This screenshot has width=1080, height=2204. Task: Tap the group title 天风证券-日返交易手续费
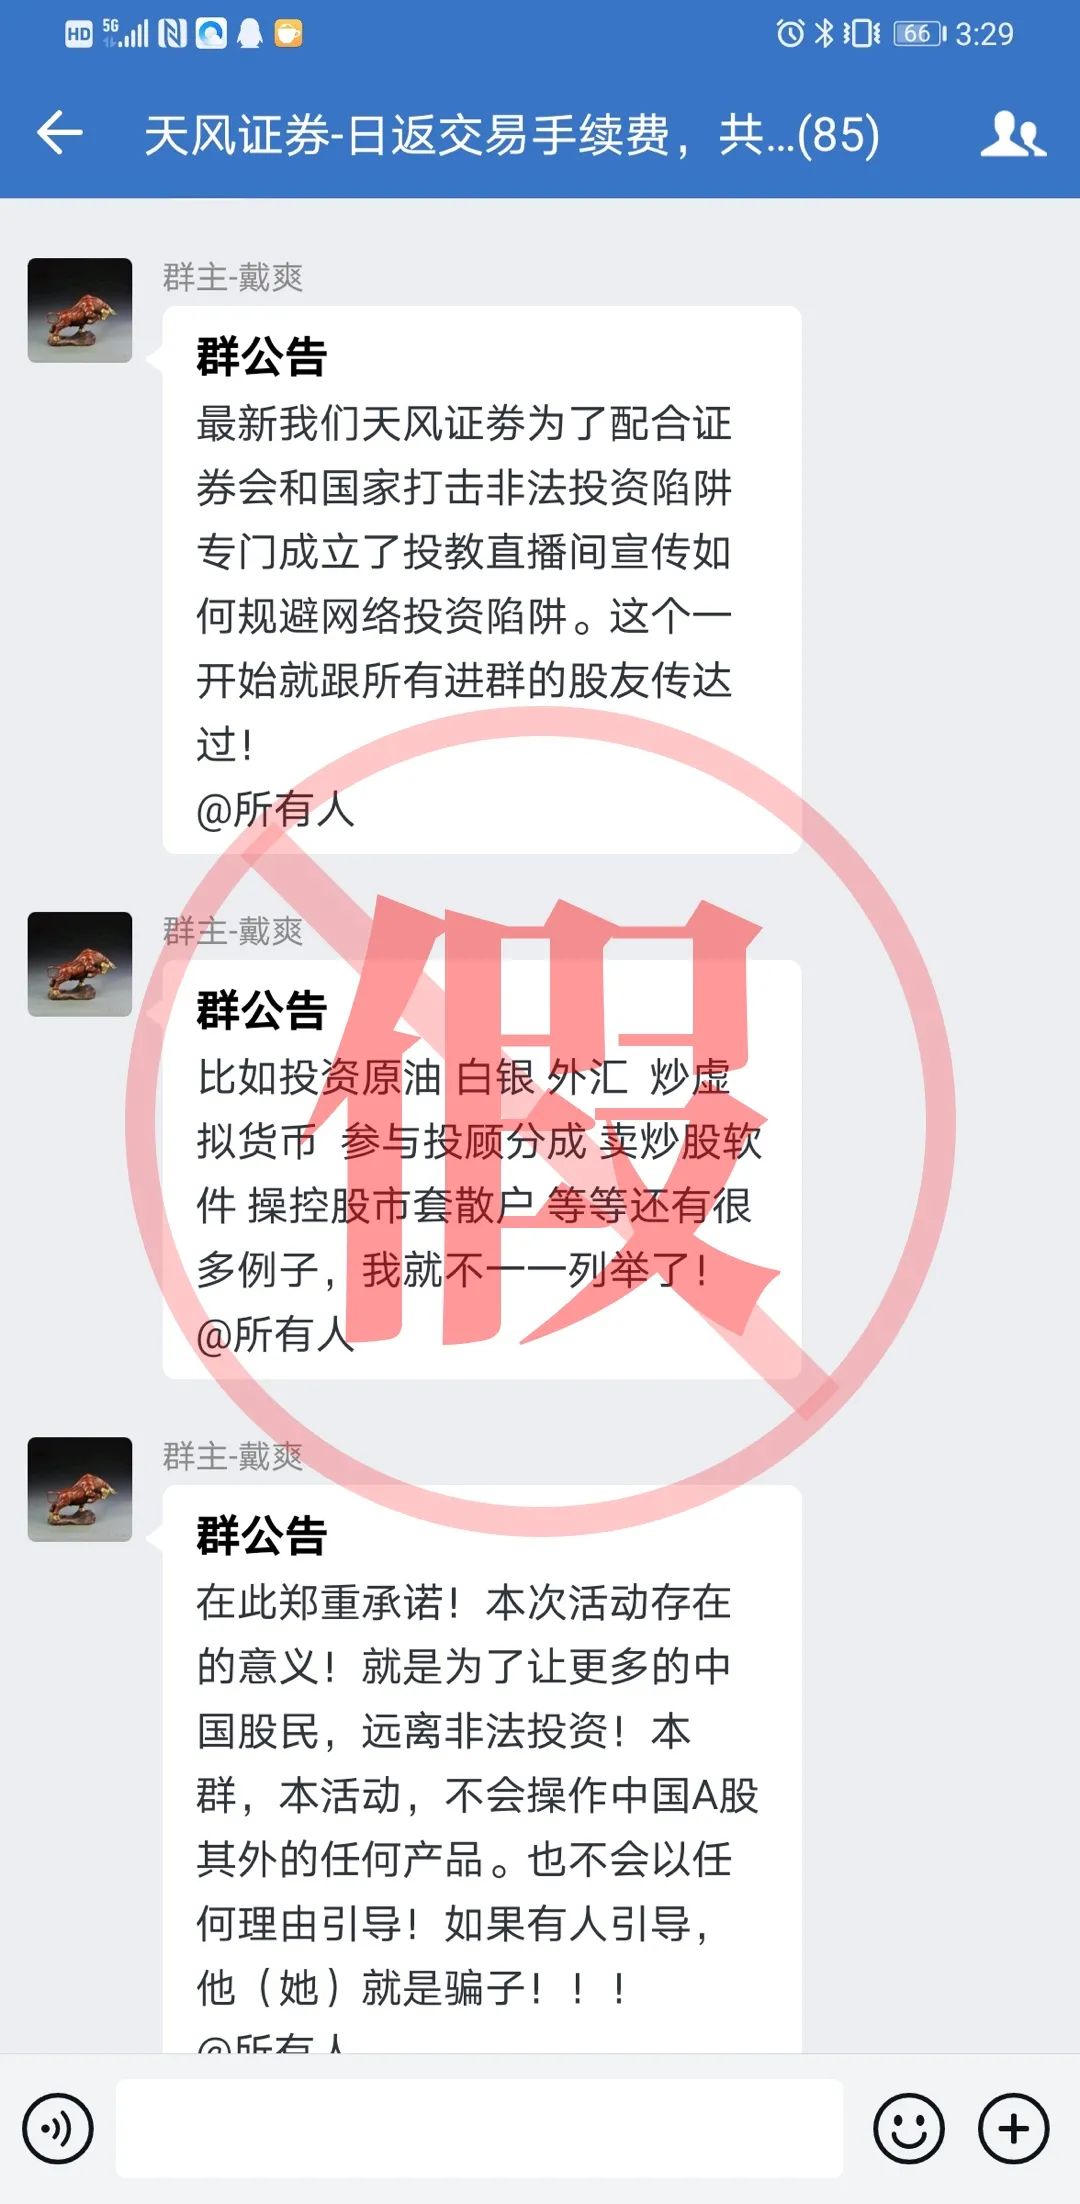click(x=511, y=135)
